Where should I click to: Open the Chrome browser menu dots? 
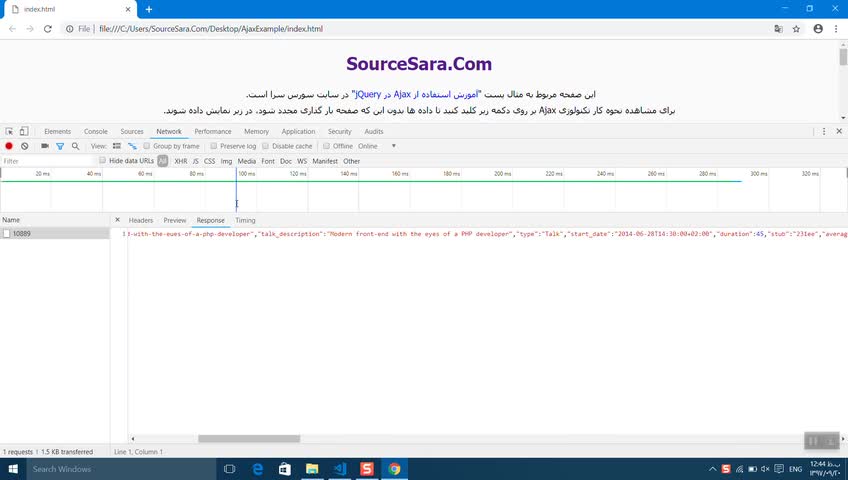(836, 29)
